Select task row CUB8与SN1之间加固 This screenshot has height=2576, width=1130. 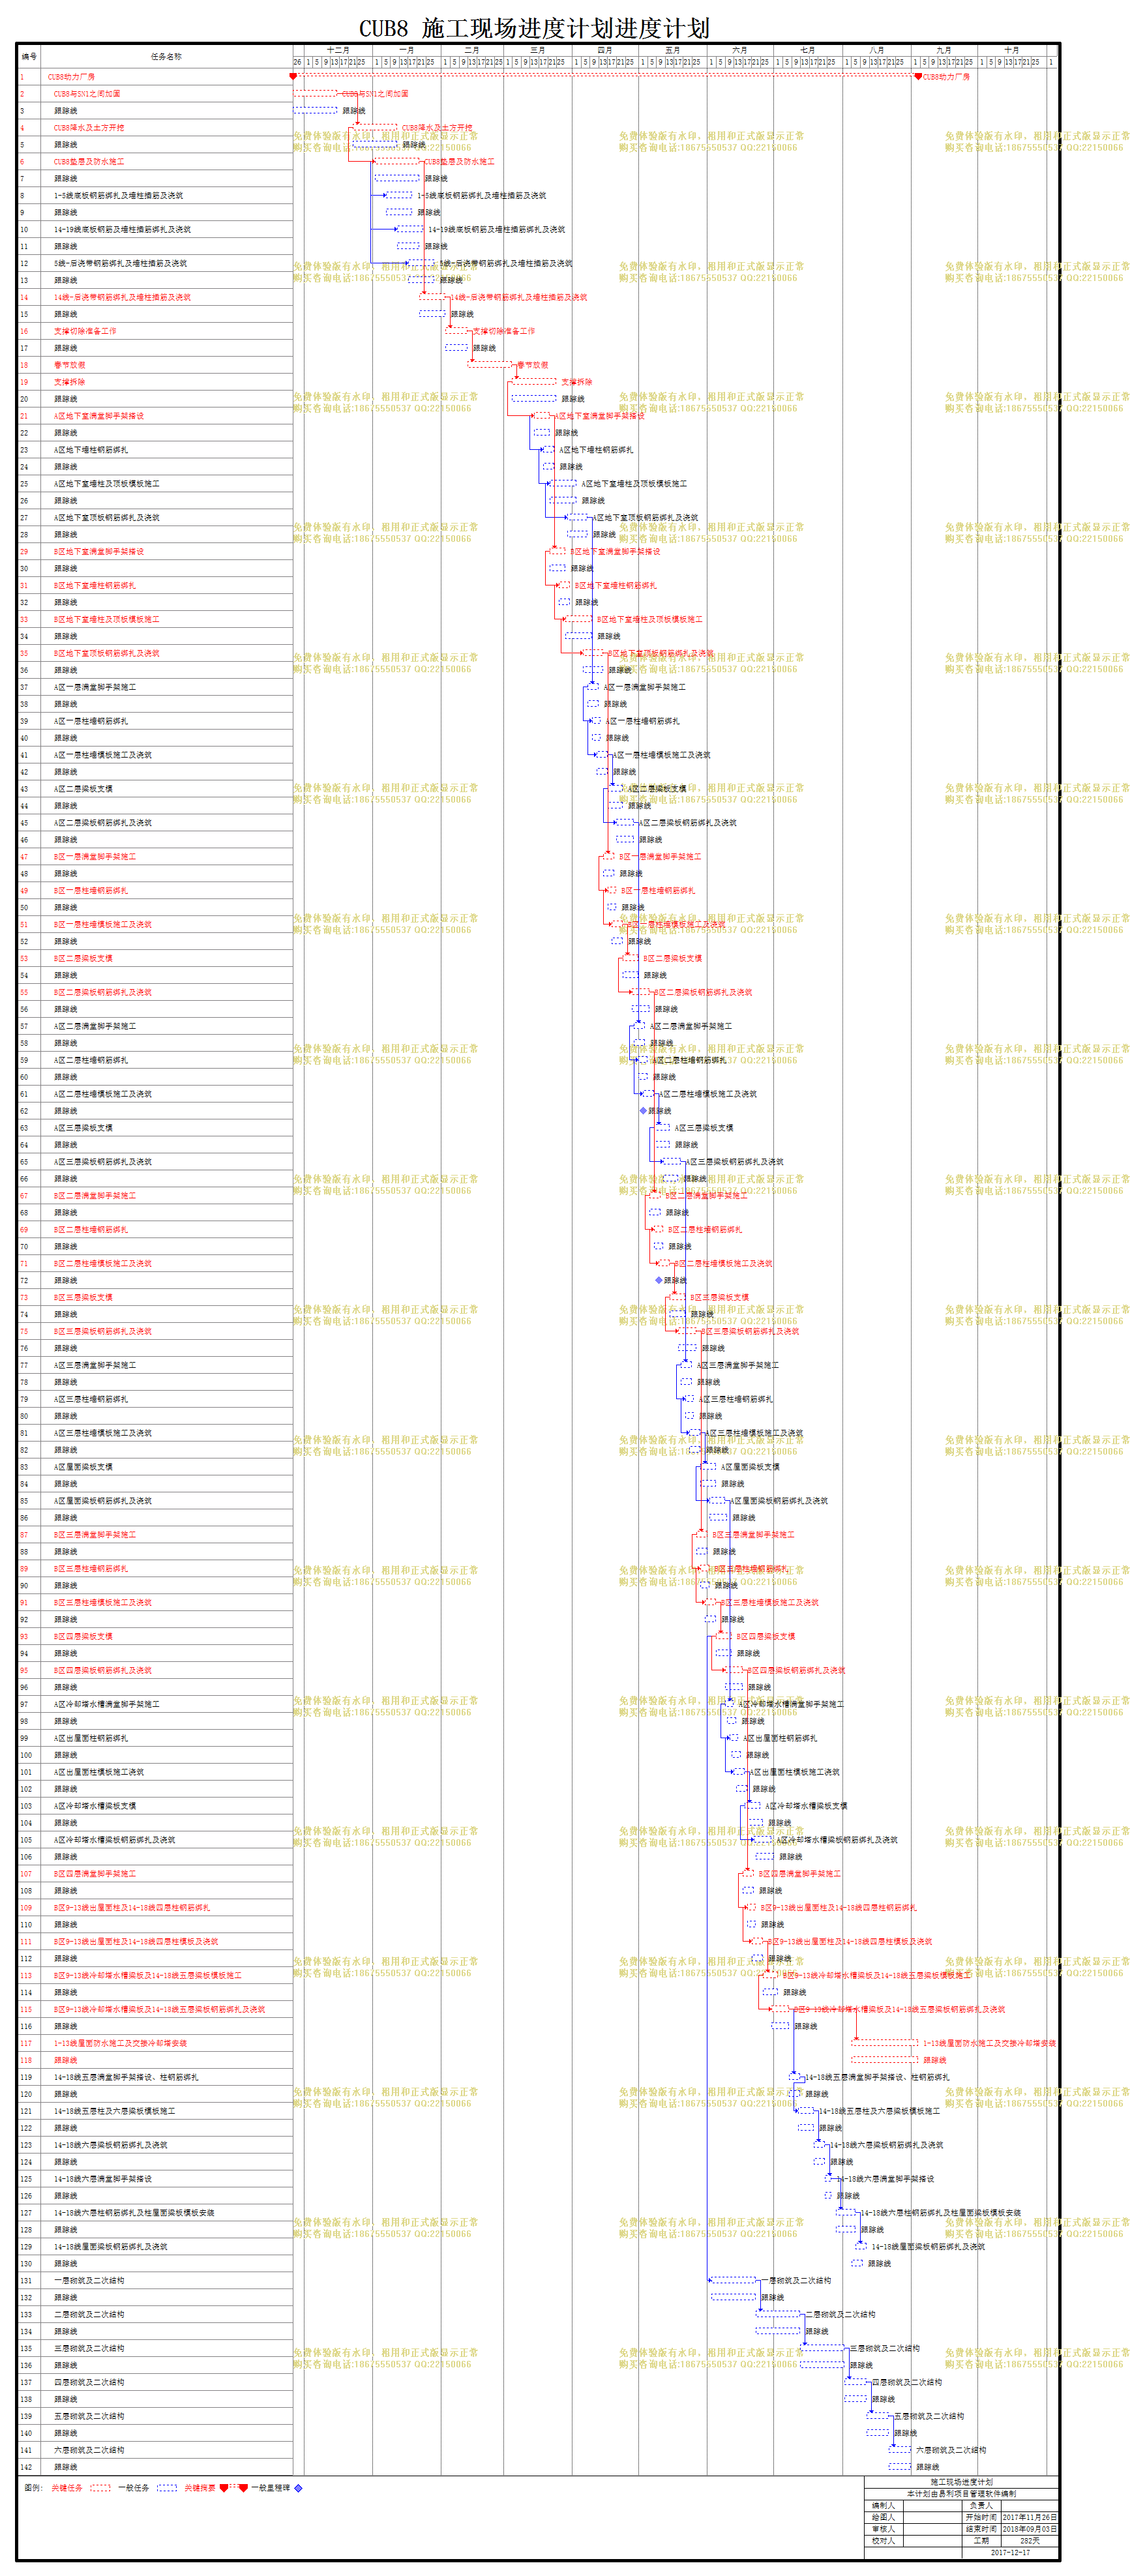tap(155, 93)
